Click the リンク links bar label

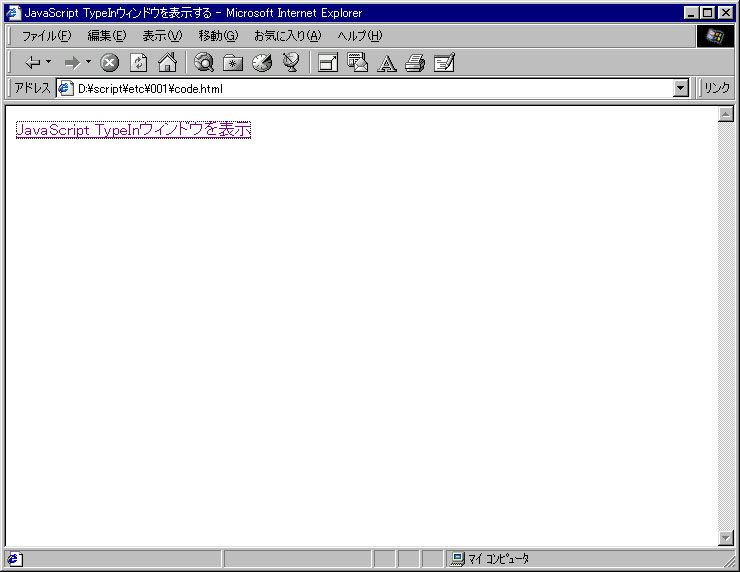point(717,88)
